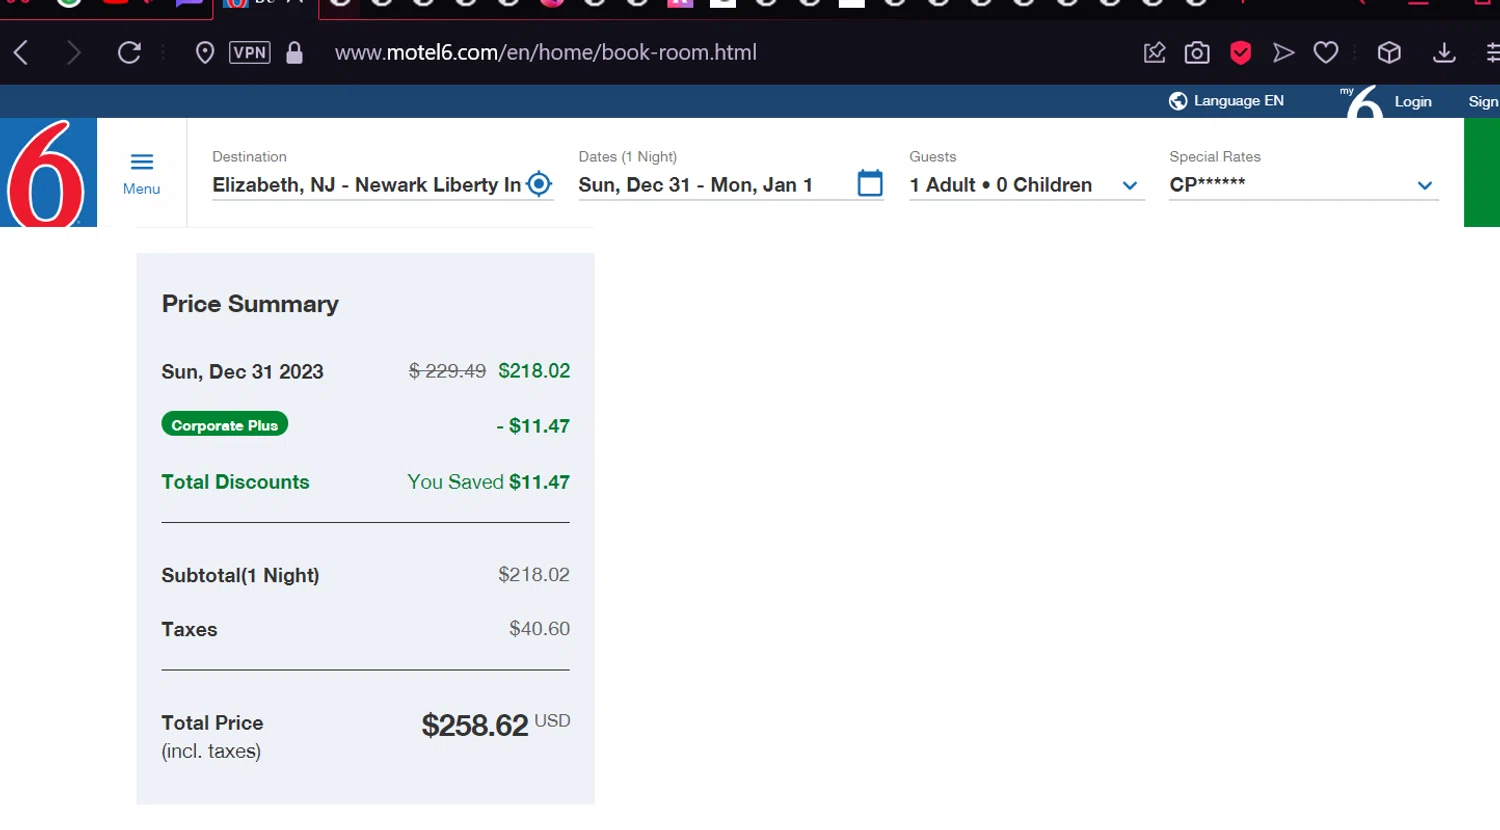Click the browser forward arrow

(73, 52)
